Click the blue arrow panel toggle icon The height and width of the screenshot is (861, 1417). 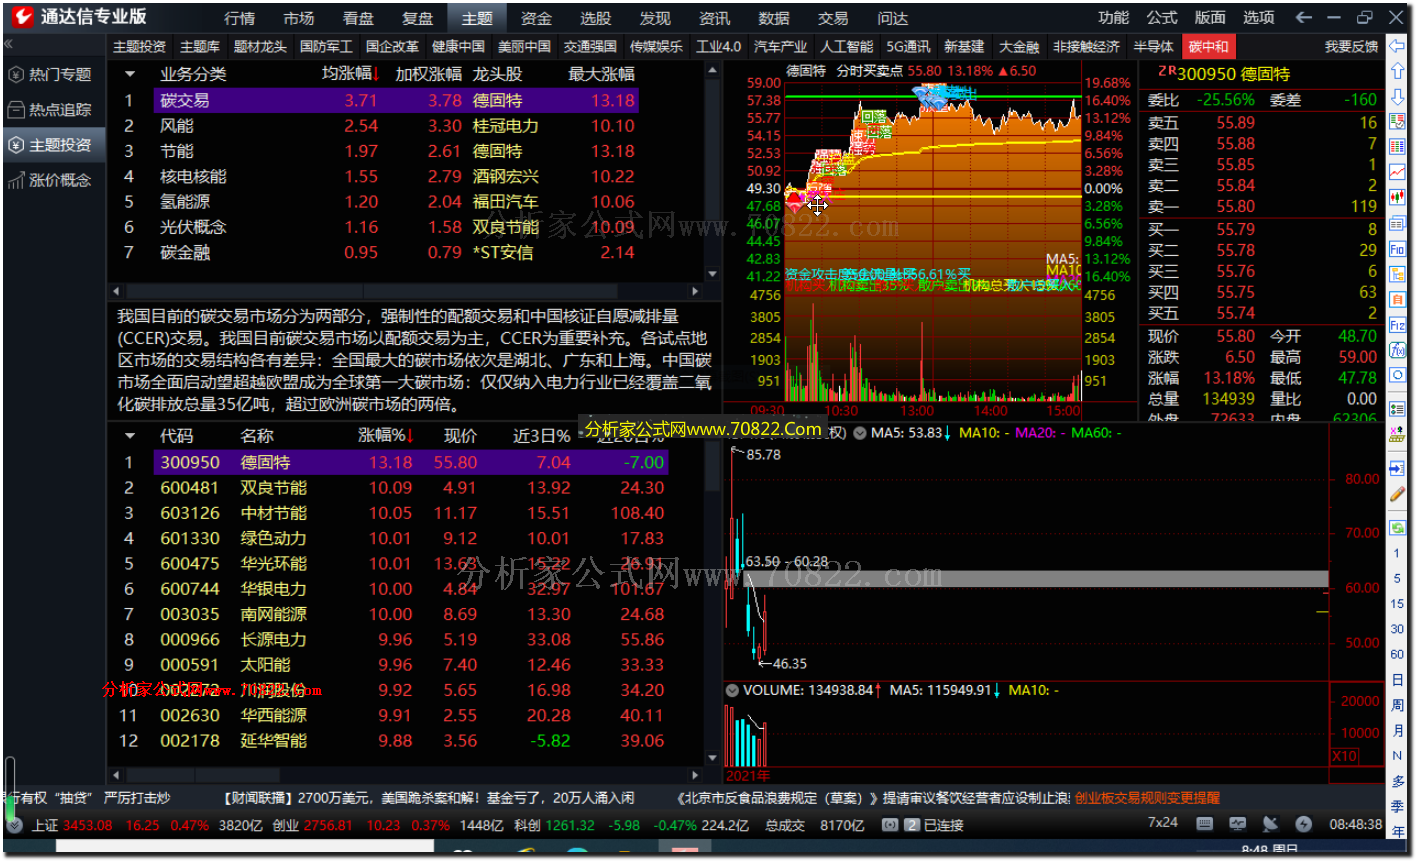pos(1397,467)
